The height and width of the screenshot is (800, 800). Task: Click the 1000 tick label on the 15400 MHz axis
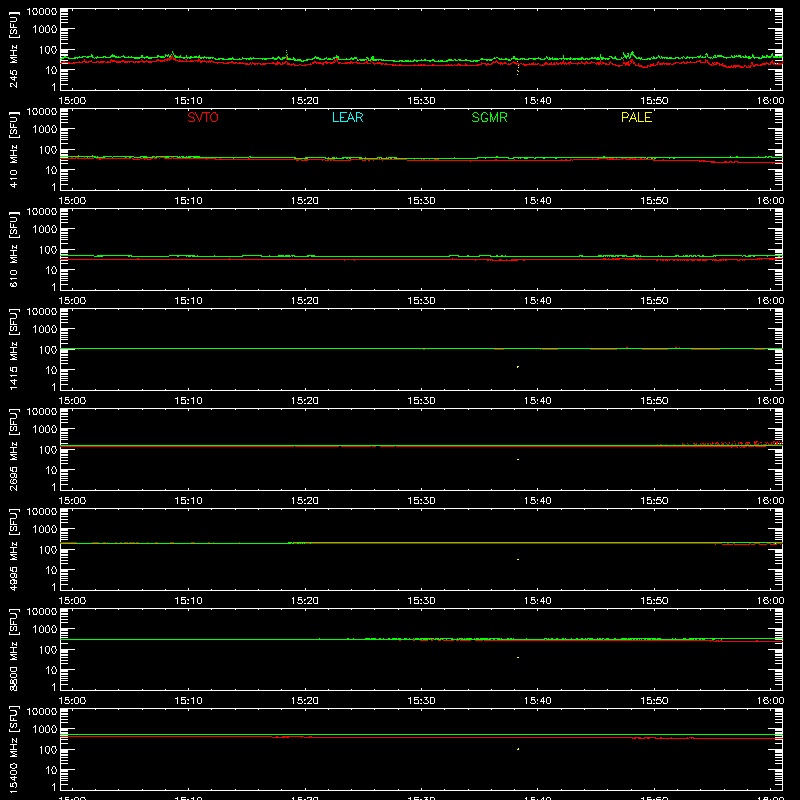pyautogui.click(x=45, y=730)
